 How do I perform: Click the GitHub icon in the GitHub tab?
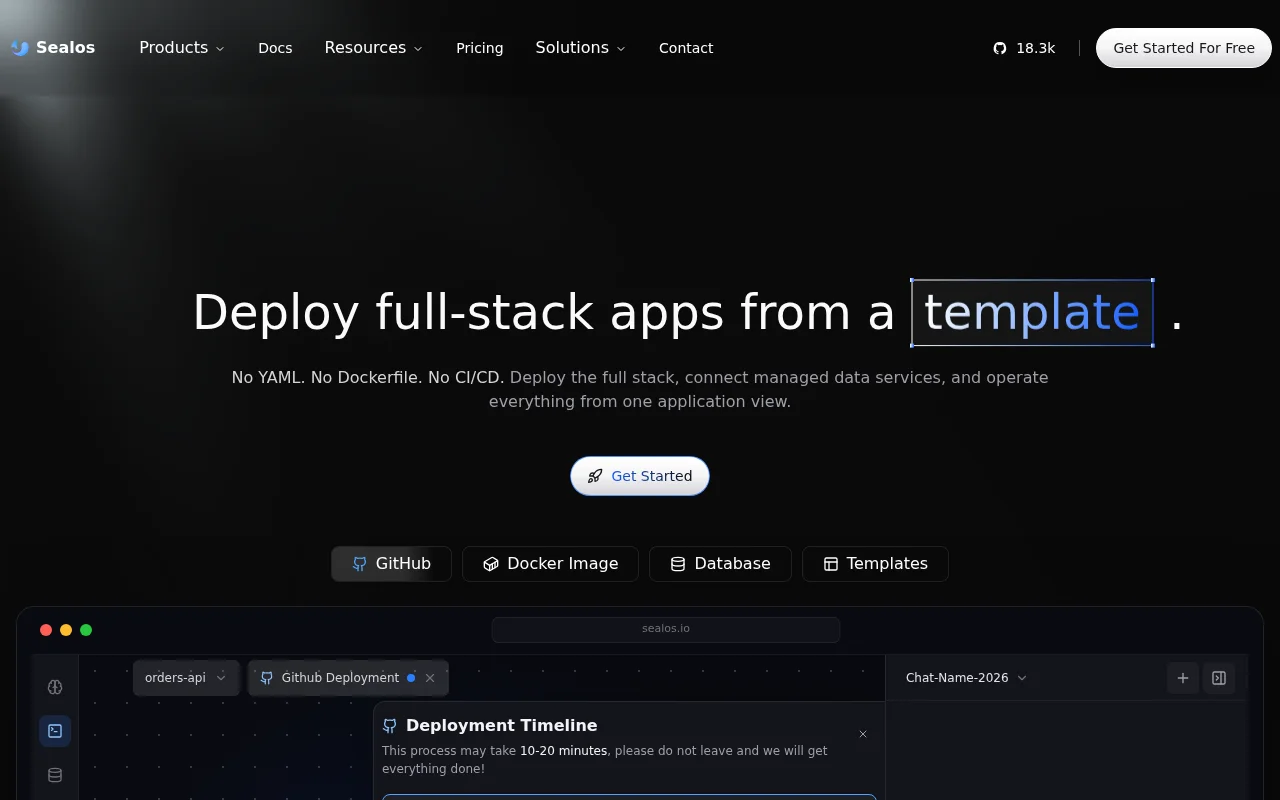[x=360, y=564]
